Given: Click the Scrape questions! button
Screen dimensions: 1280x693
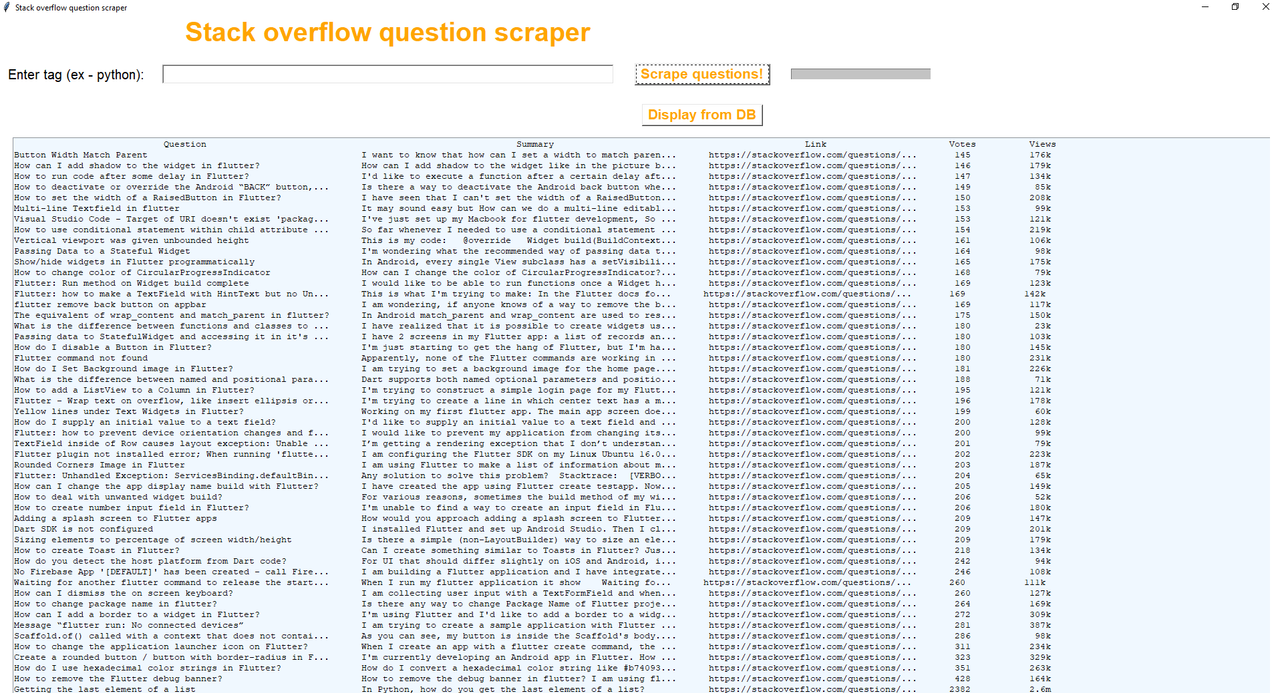Looking at the screenshot, I should (x=702, y=74).
